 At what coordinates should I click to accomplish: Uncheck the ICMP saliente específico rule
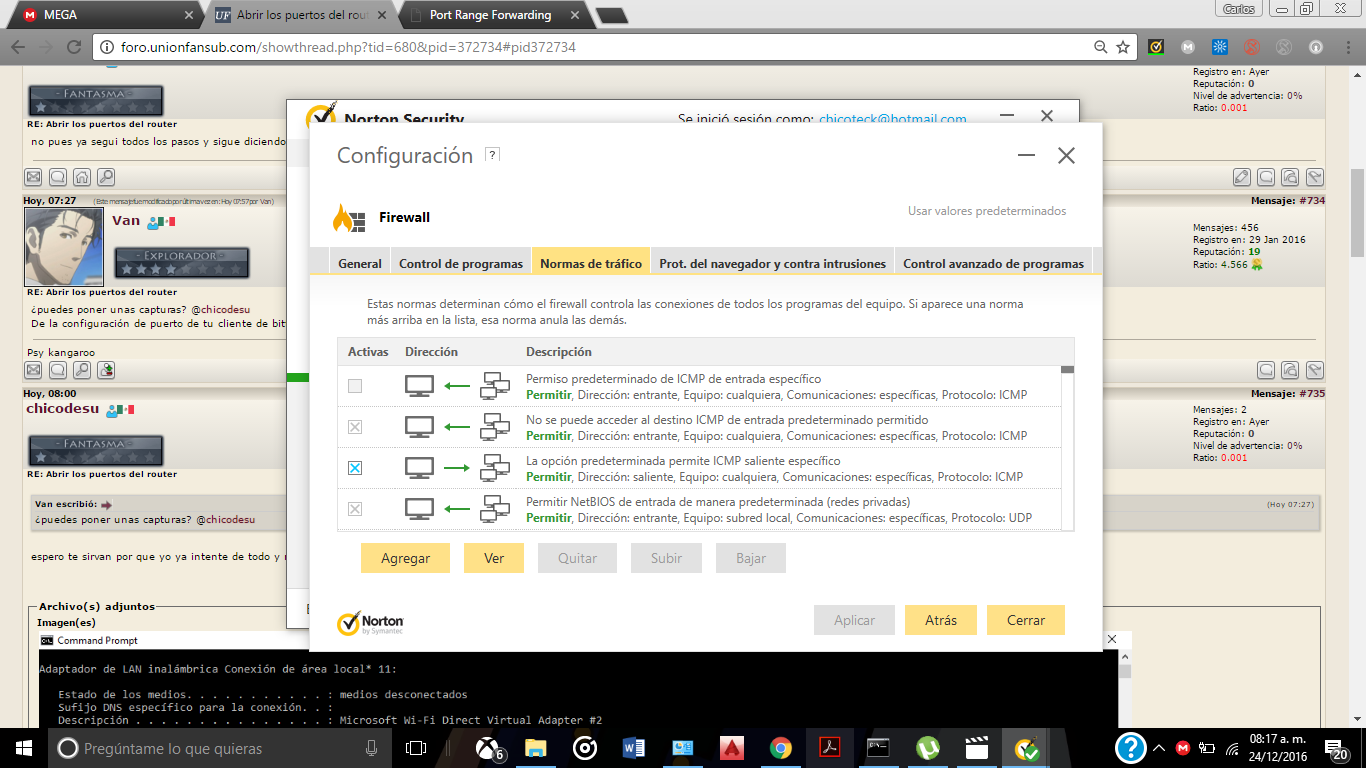355,468
